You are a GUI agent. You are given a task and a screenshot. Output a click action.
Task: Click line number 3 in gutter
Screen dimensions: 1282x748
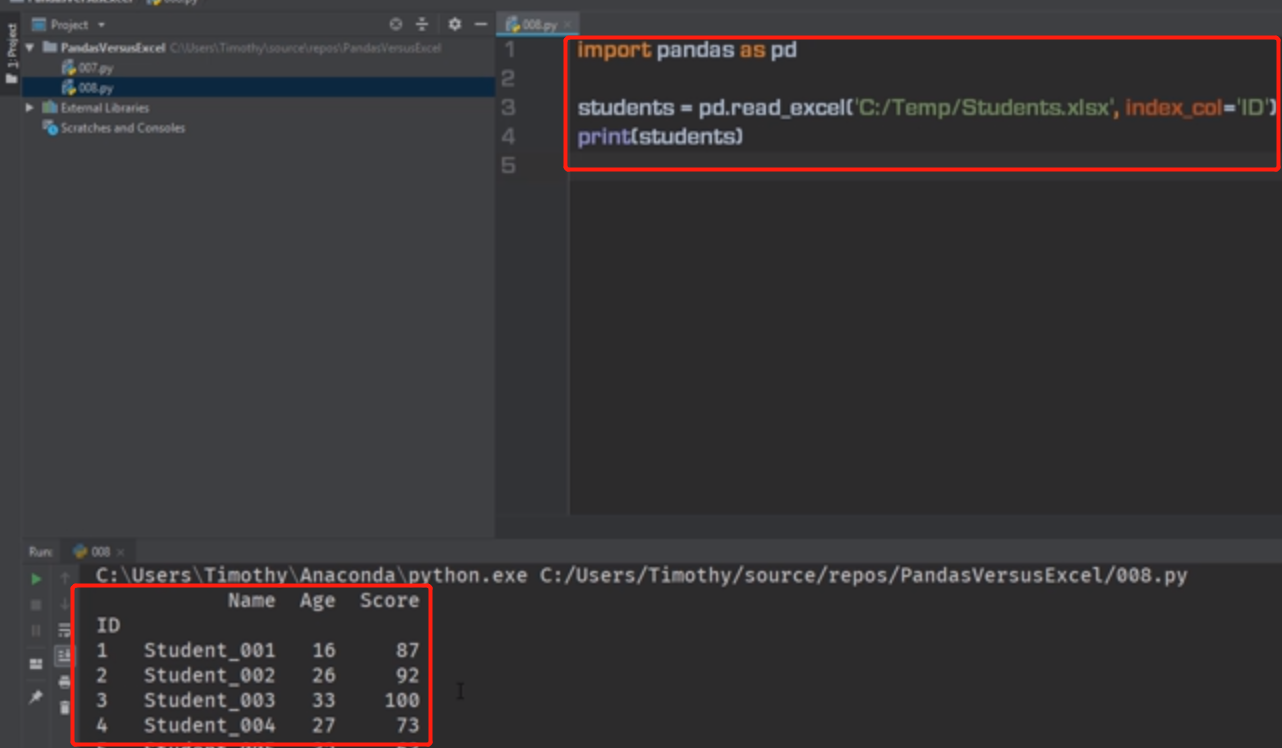(510, 107)
